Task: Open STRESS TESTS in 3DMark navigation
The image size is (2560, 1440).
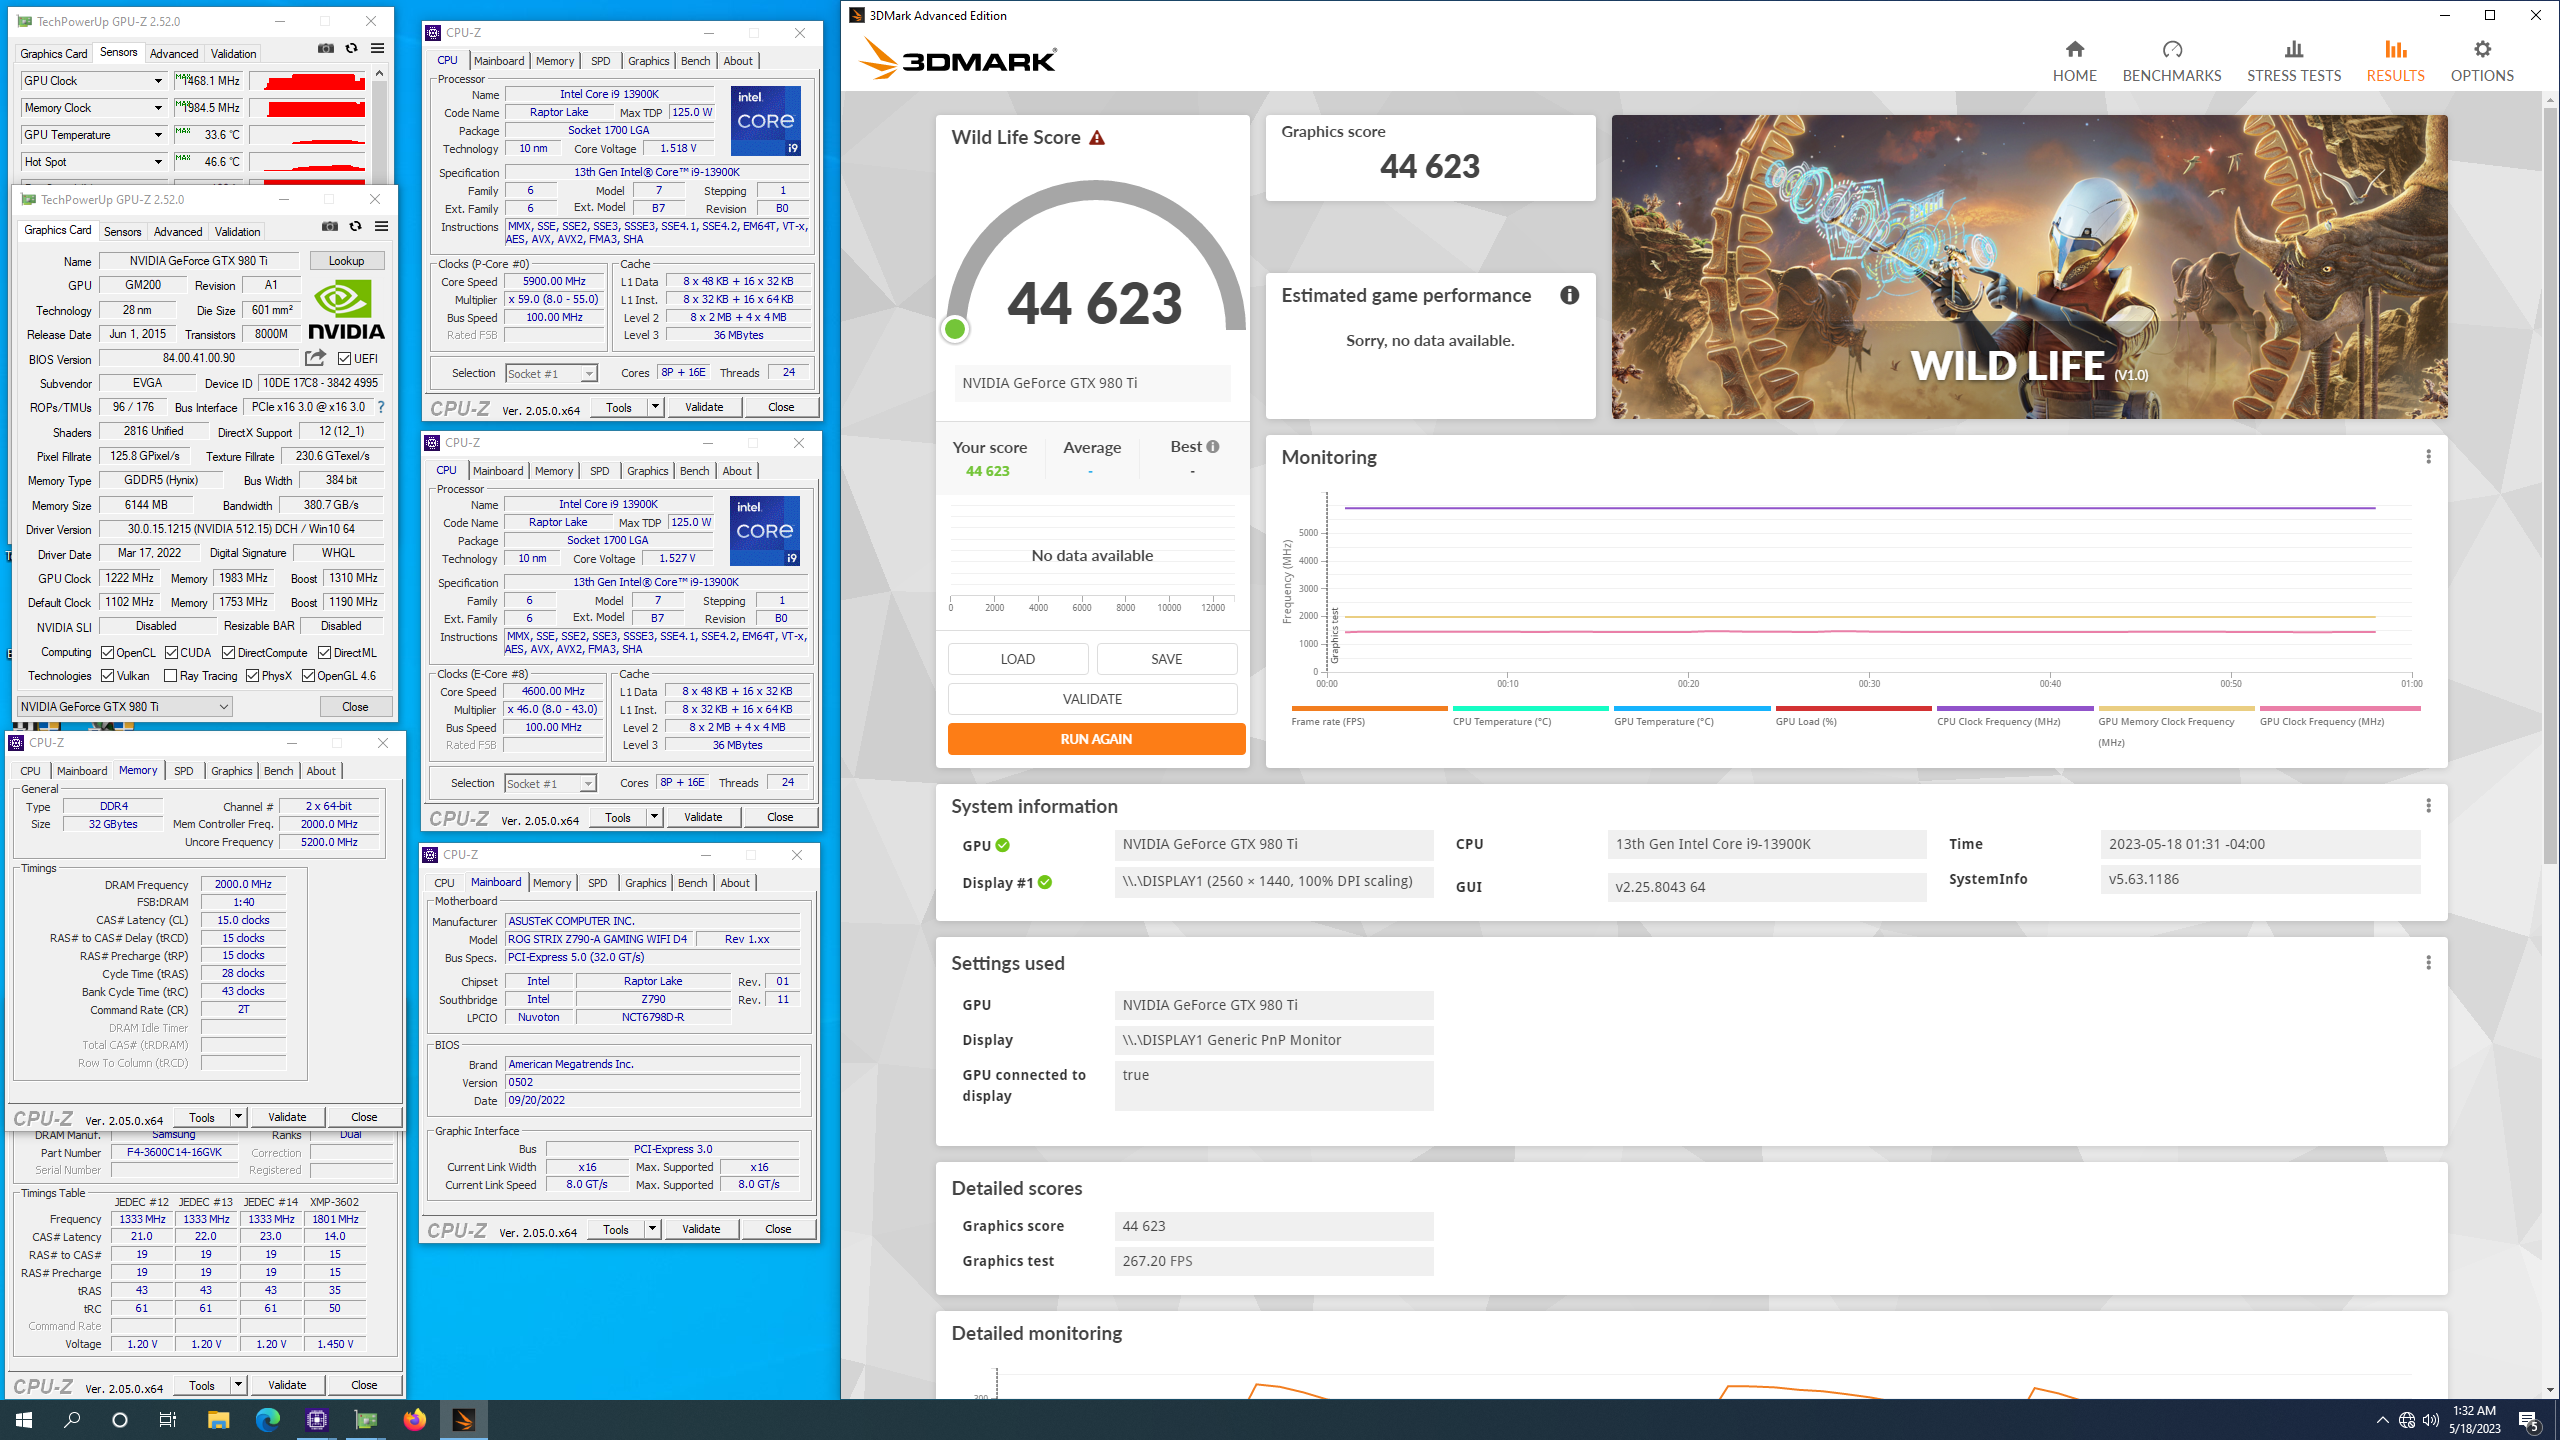Action: 2293,61
